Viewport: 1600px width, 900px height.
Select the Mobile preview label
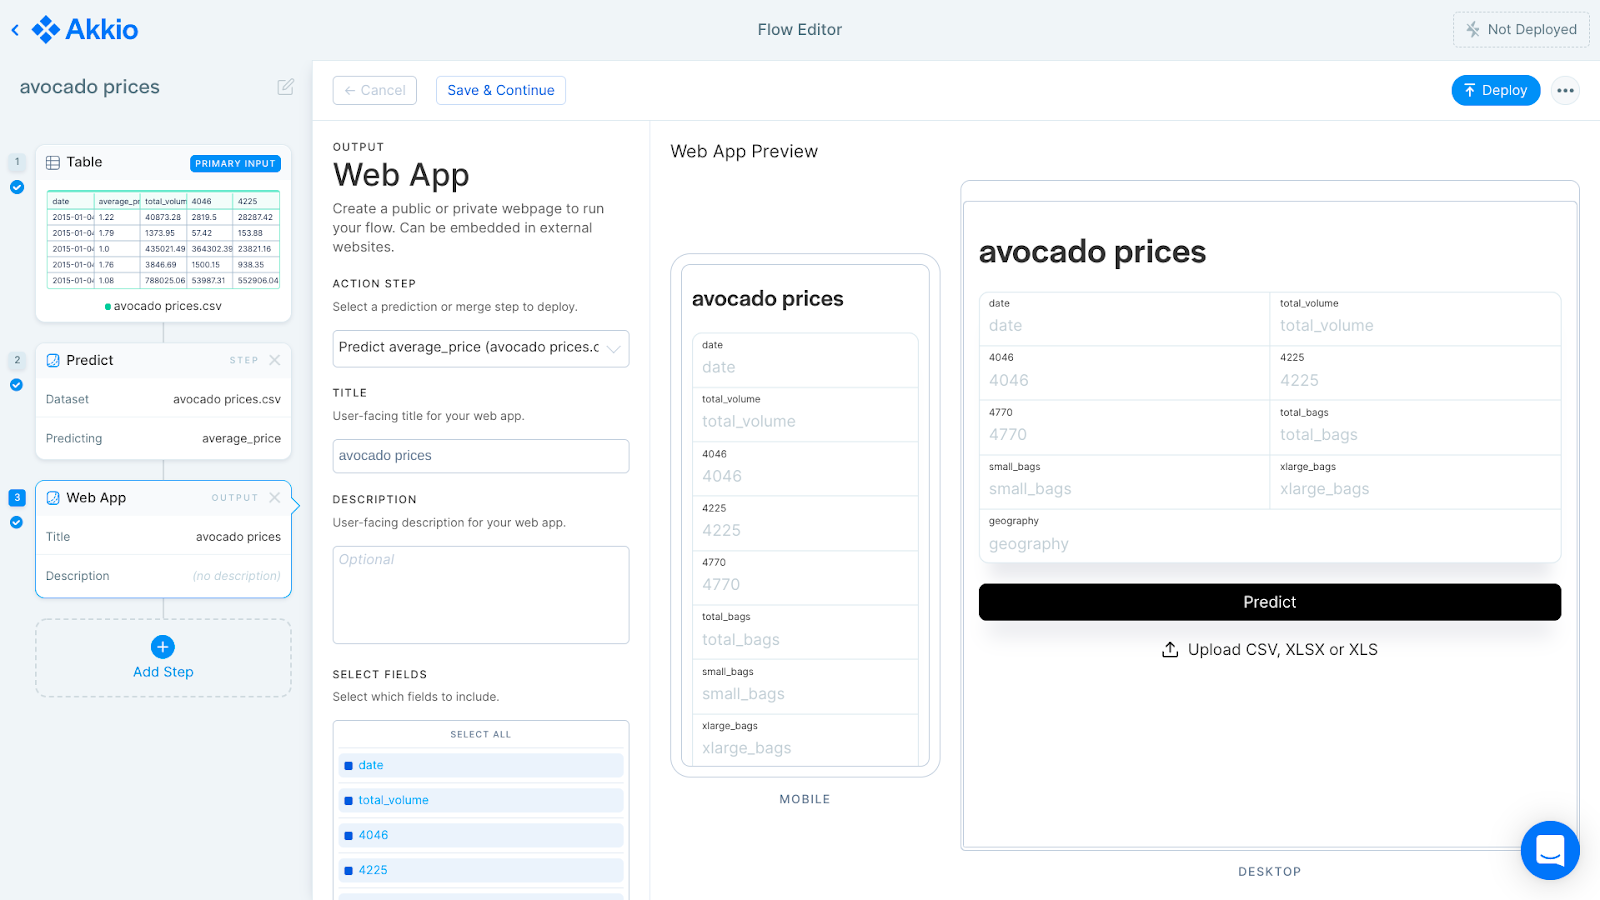click(x=805, y=798)
